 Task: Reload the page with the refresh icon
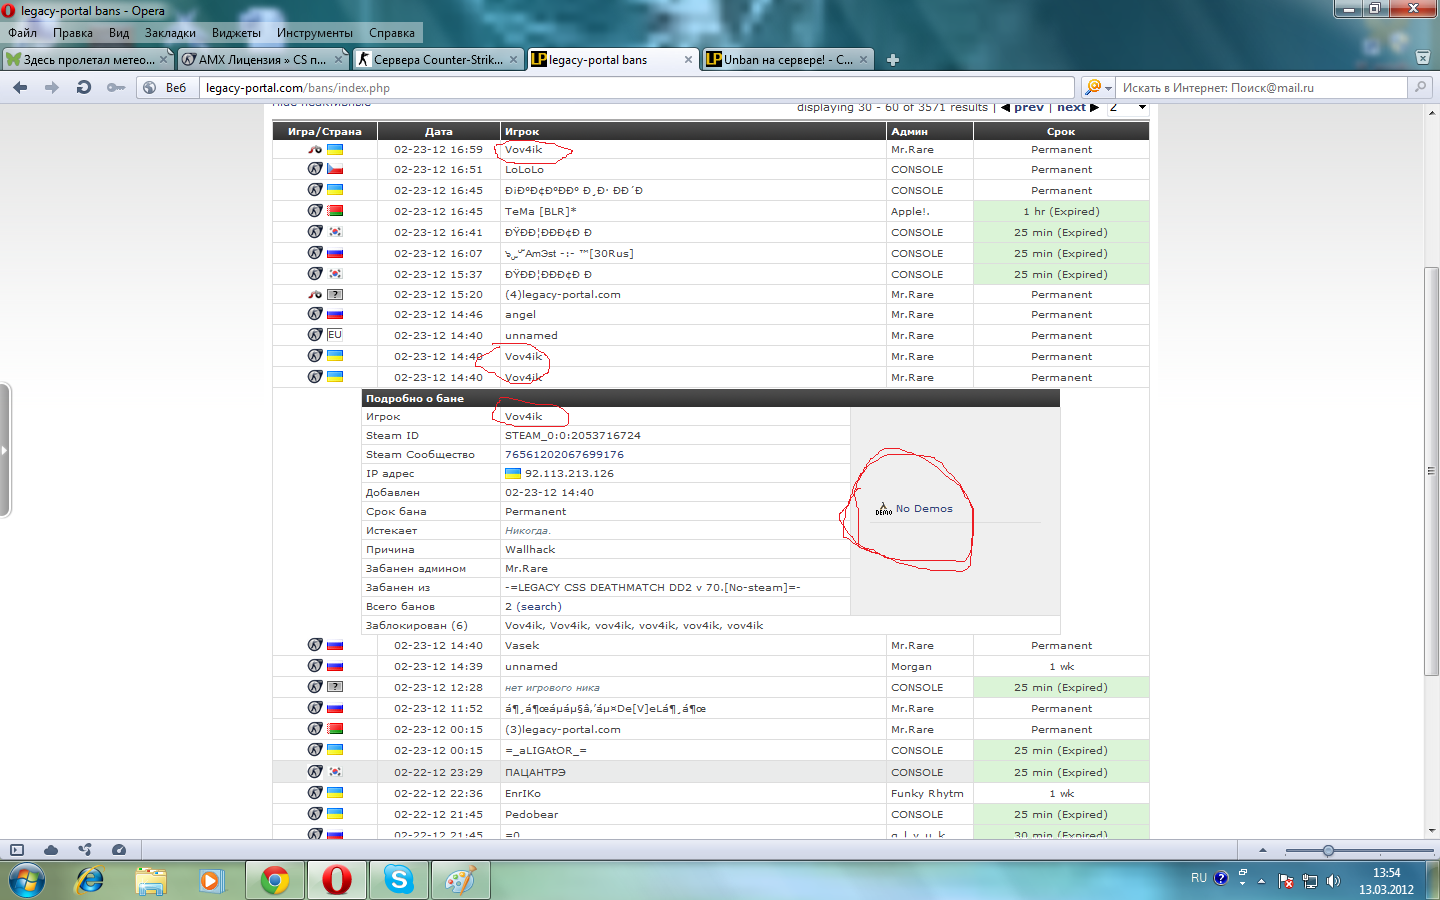point(84,88)
